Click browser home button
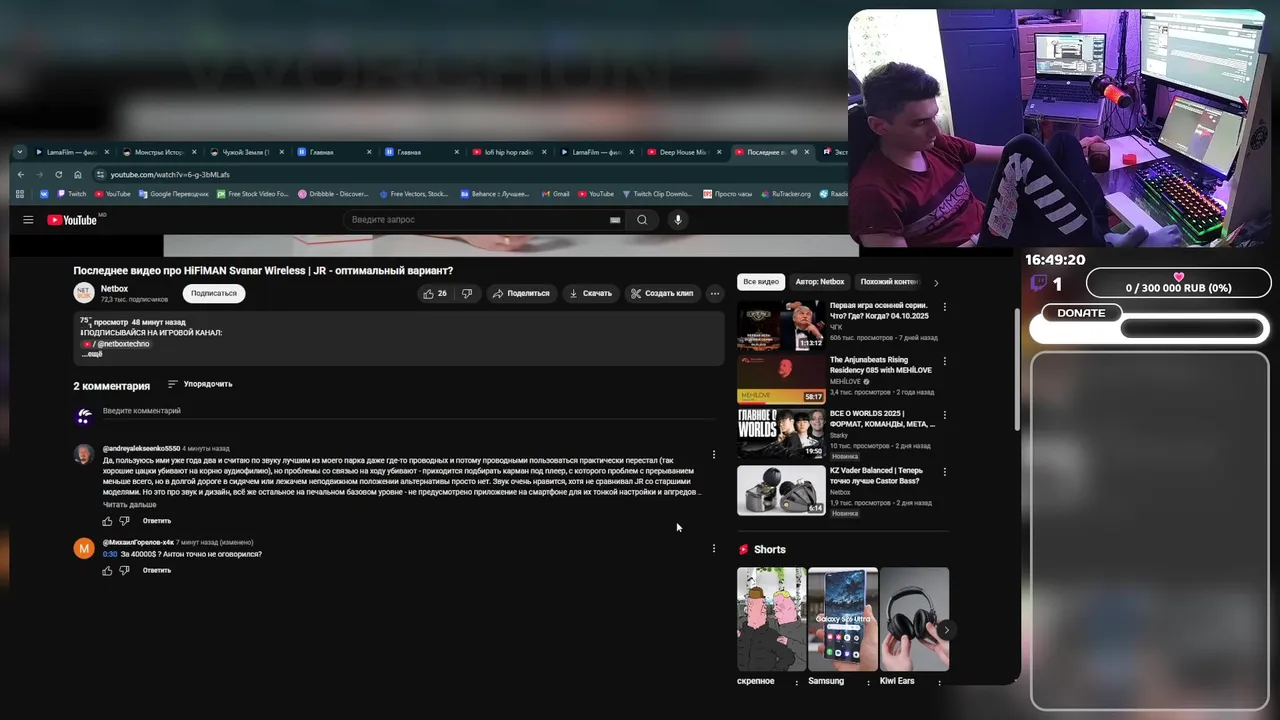 (x=78, y=174)
